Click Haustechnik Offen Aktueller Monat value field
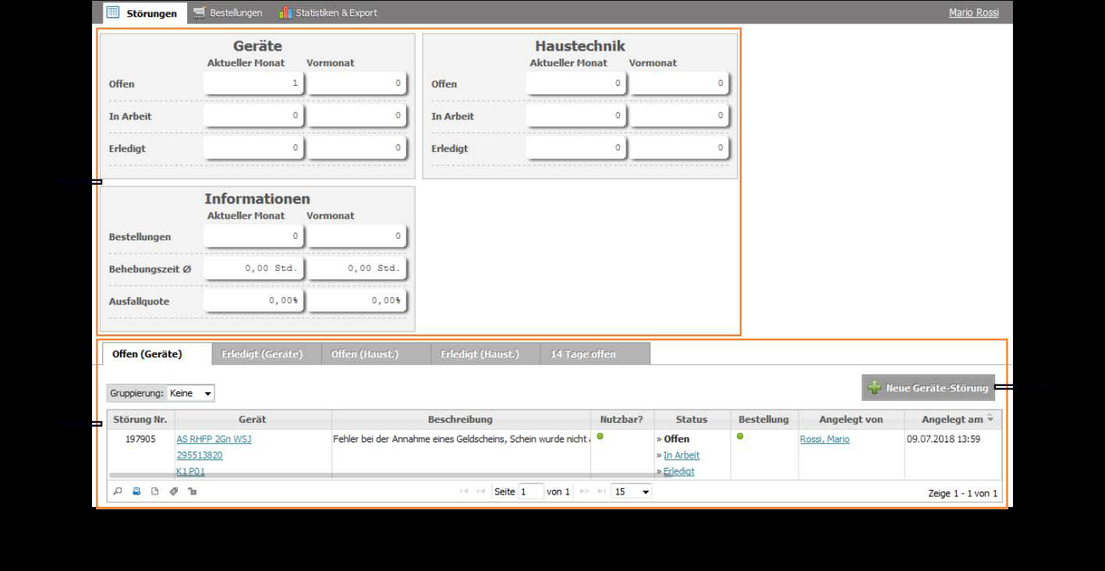The height and width of the screenshot is (571, 1105). (x=576, y=83)
